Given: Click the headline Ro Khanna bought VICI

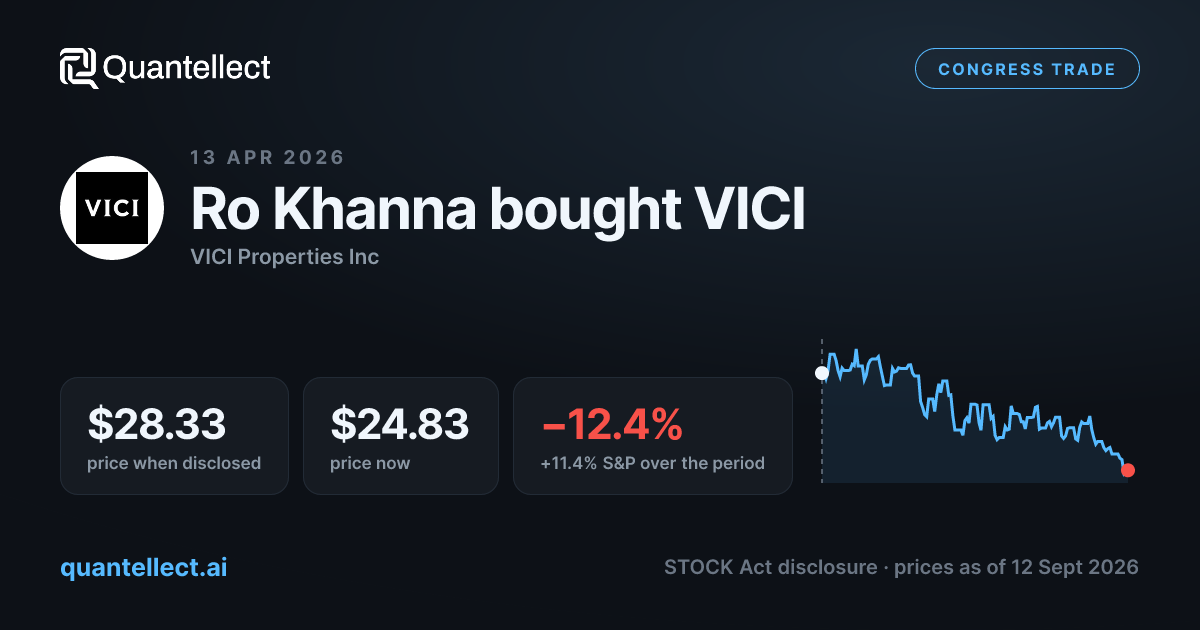Looking at the screenshot, I should (x=498, y=210).
